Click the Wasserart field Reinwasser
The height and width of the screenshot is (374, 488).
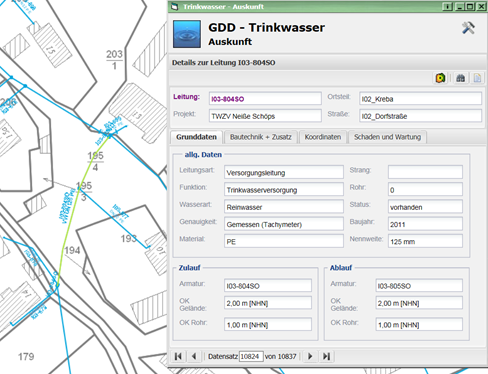click(284, 207)
